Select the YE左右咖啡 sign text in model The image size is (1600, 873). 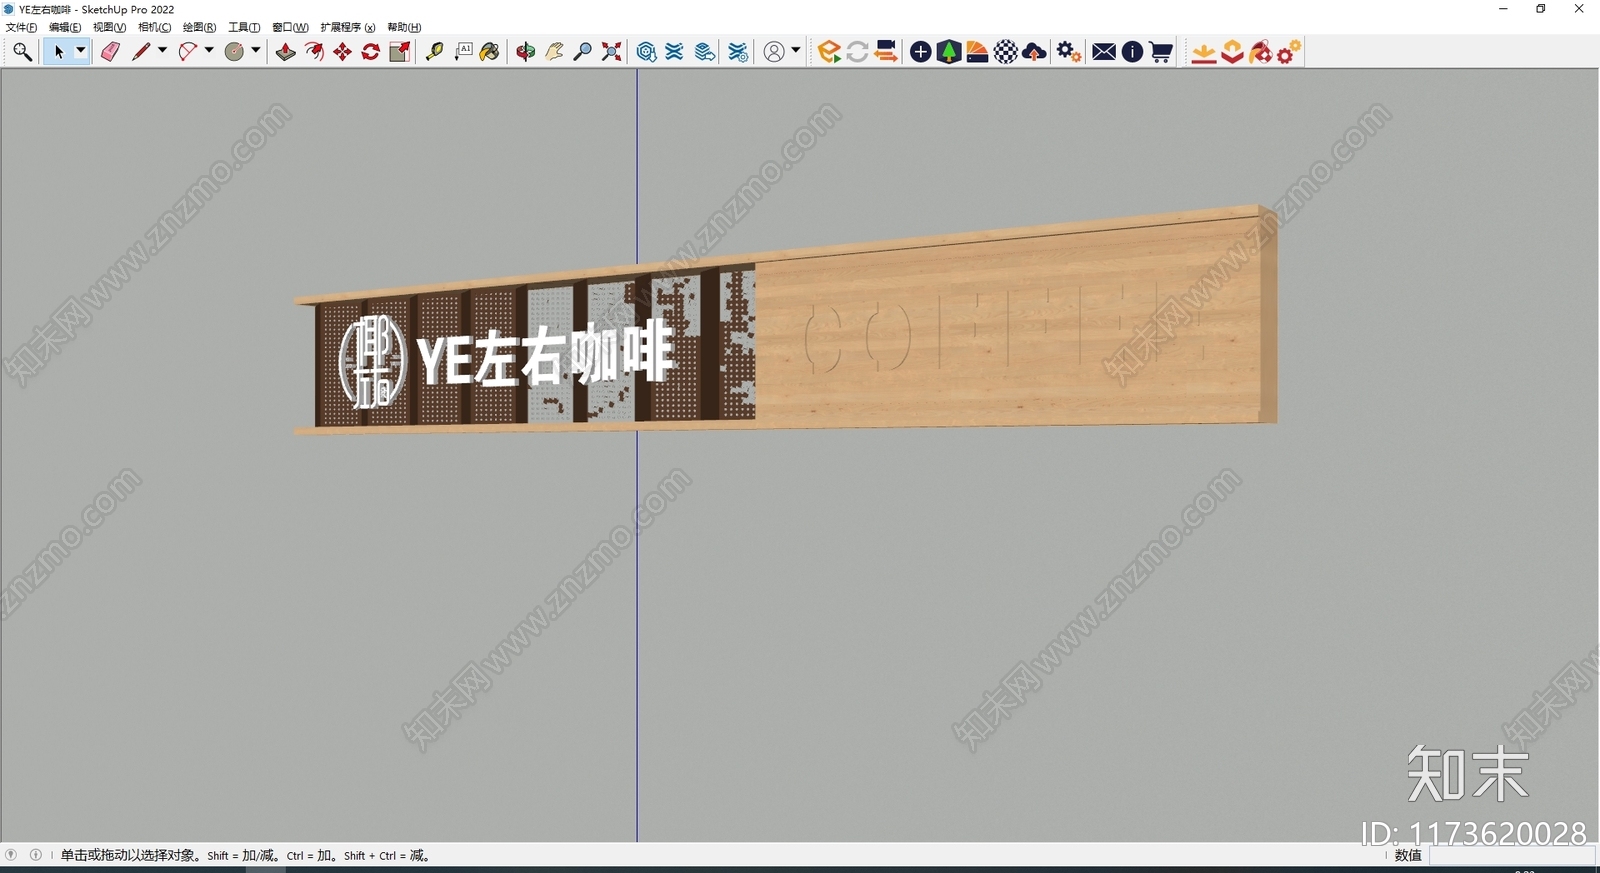(x=546, y=354)
